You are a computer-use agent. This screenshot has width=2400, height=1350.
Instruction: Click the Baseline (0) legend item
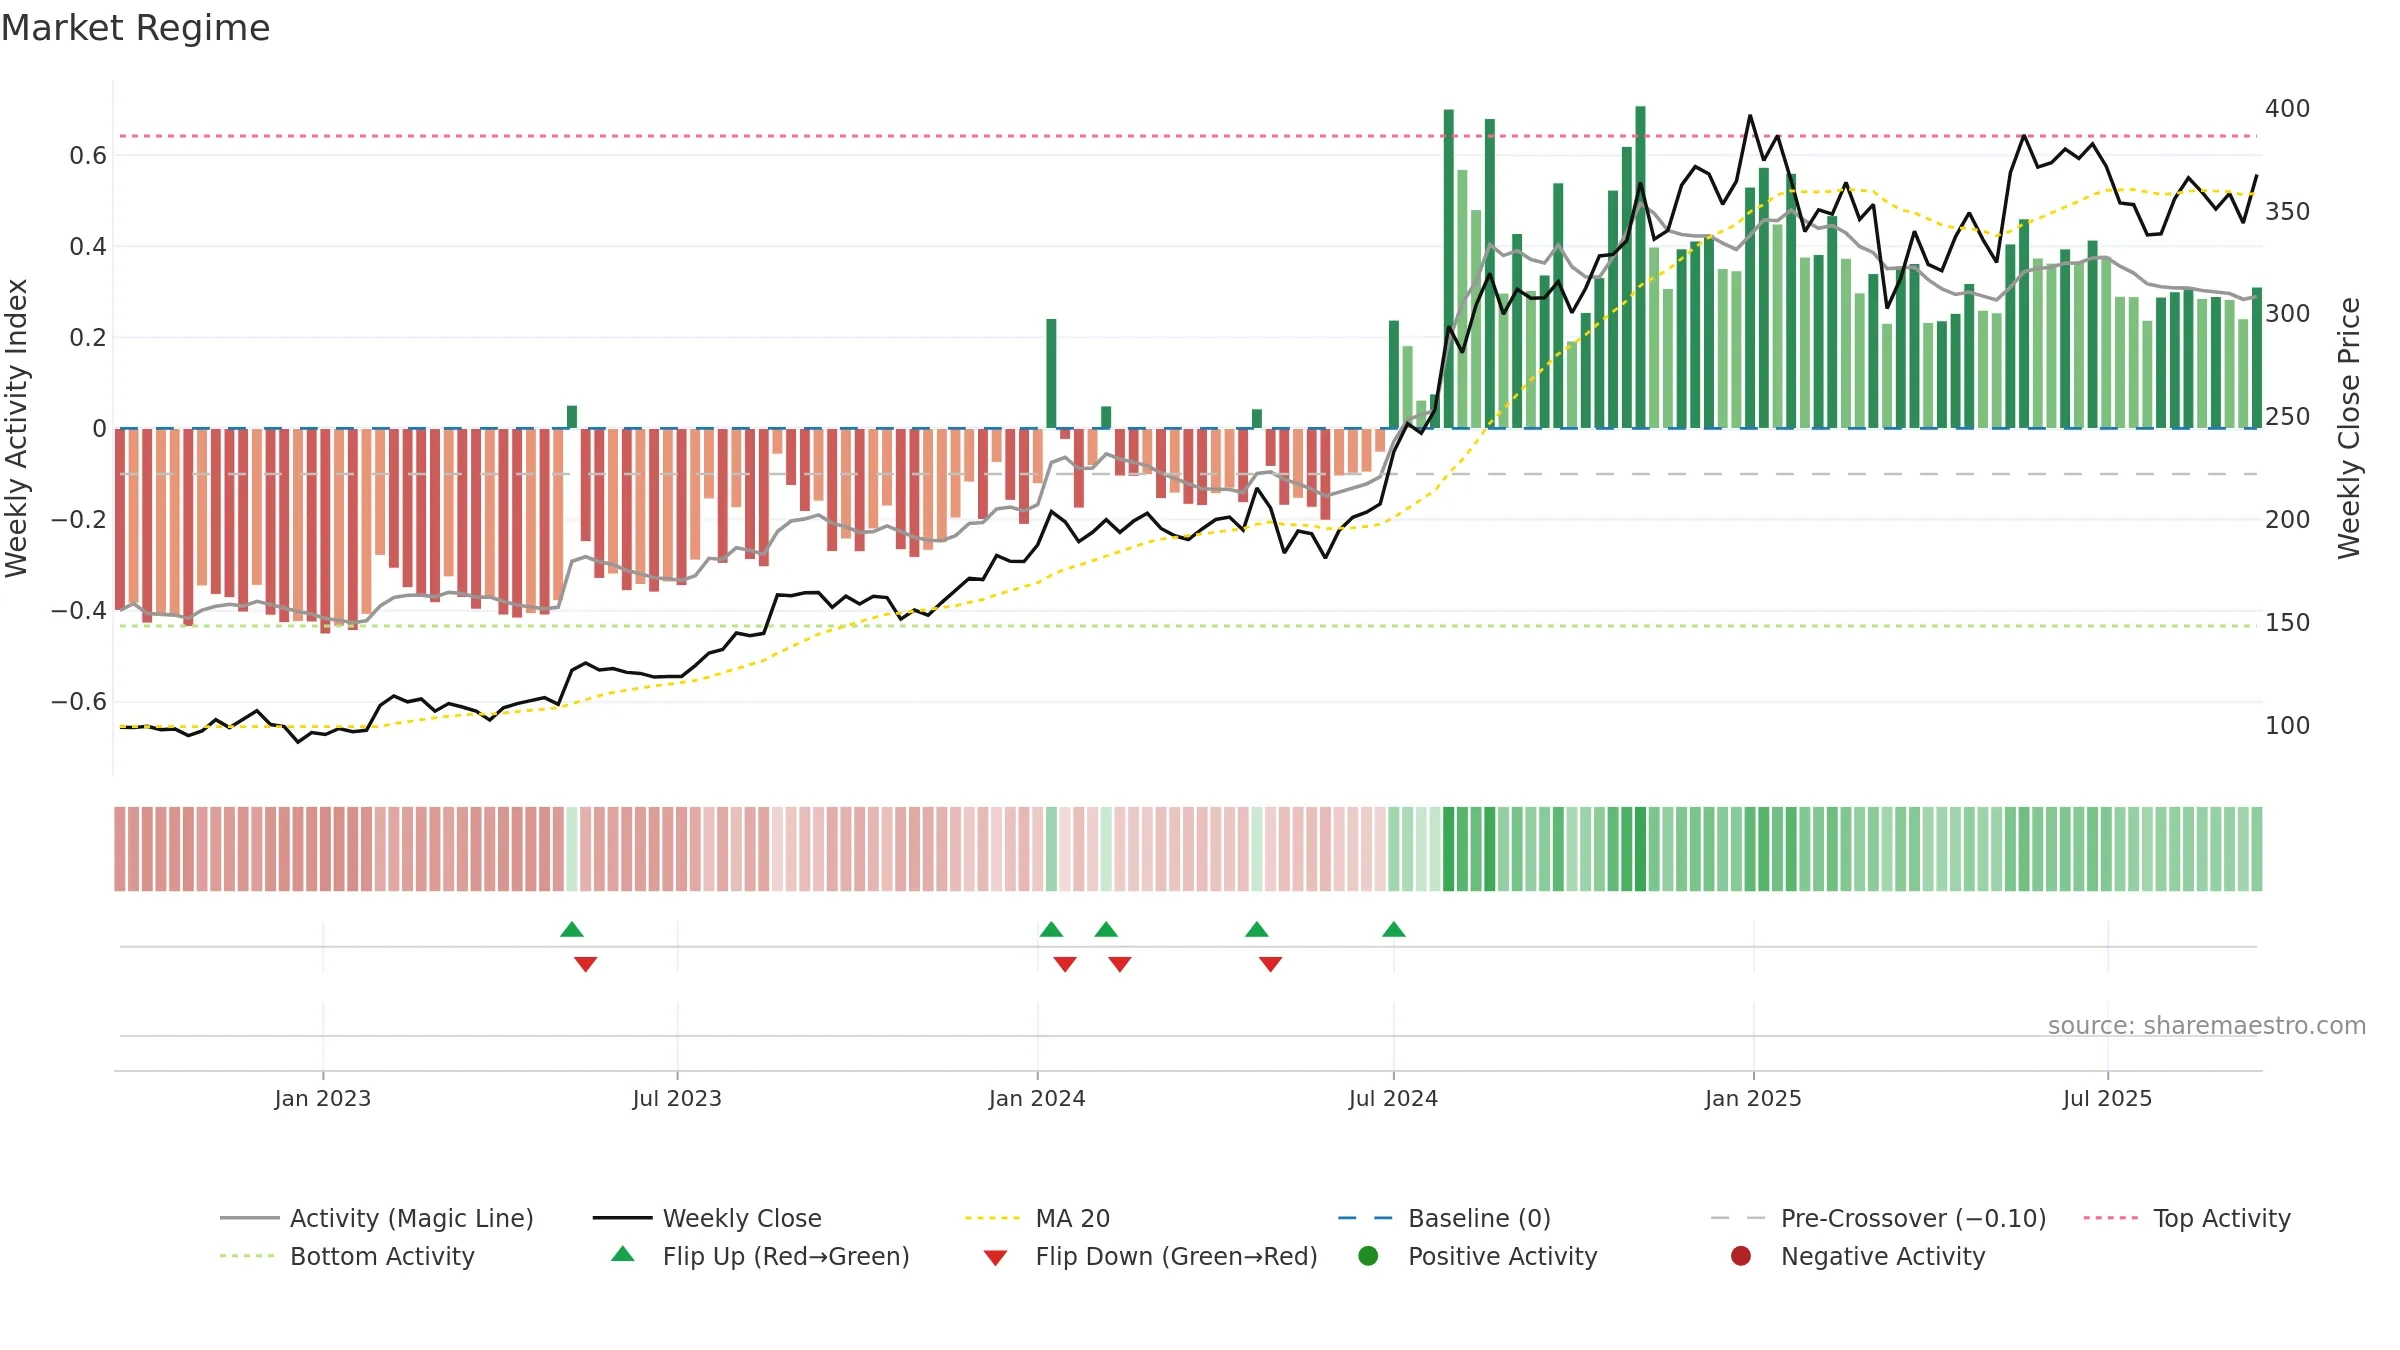(x=1444, y=1218)
